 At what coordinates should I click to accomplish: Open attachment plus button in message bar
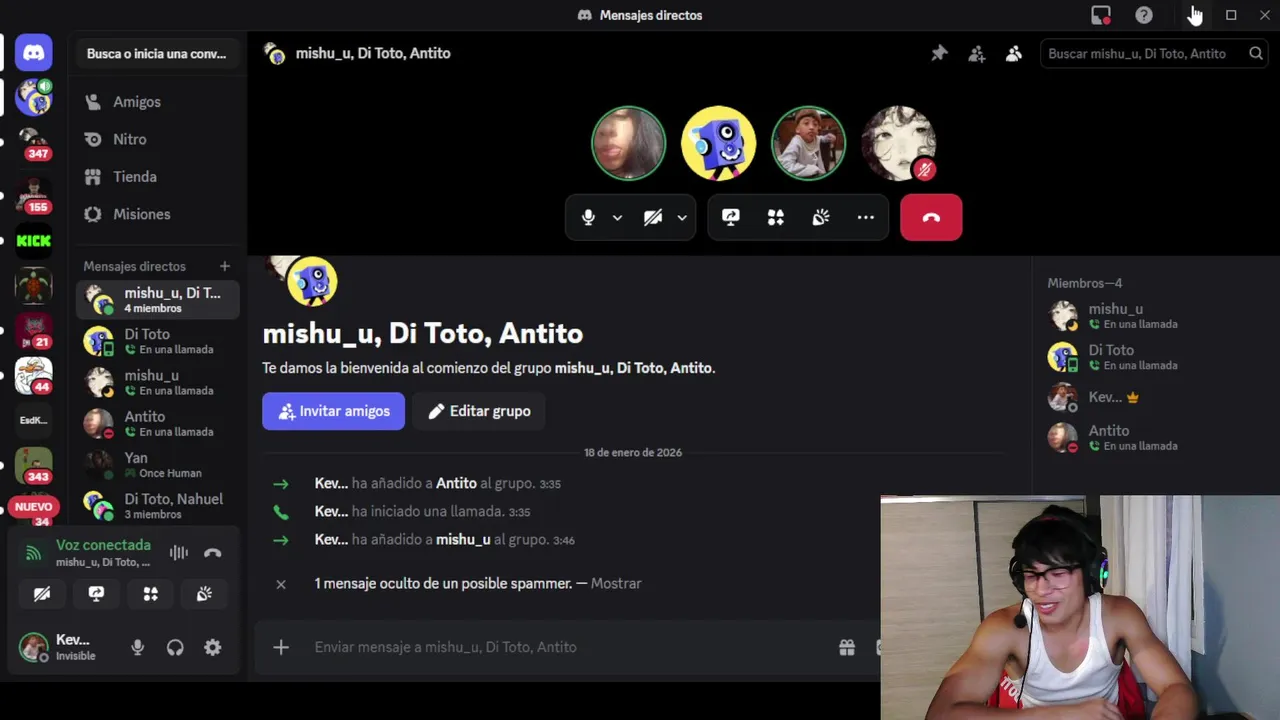281,647
